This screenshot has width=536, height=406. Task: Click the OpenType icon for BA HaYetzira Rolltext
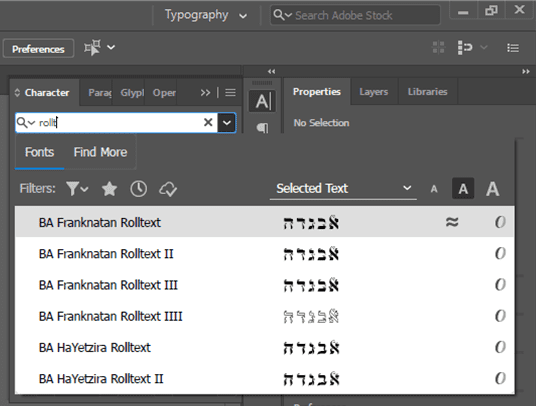pyautogui.click(x=500, y=347)
